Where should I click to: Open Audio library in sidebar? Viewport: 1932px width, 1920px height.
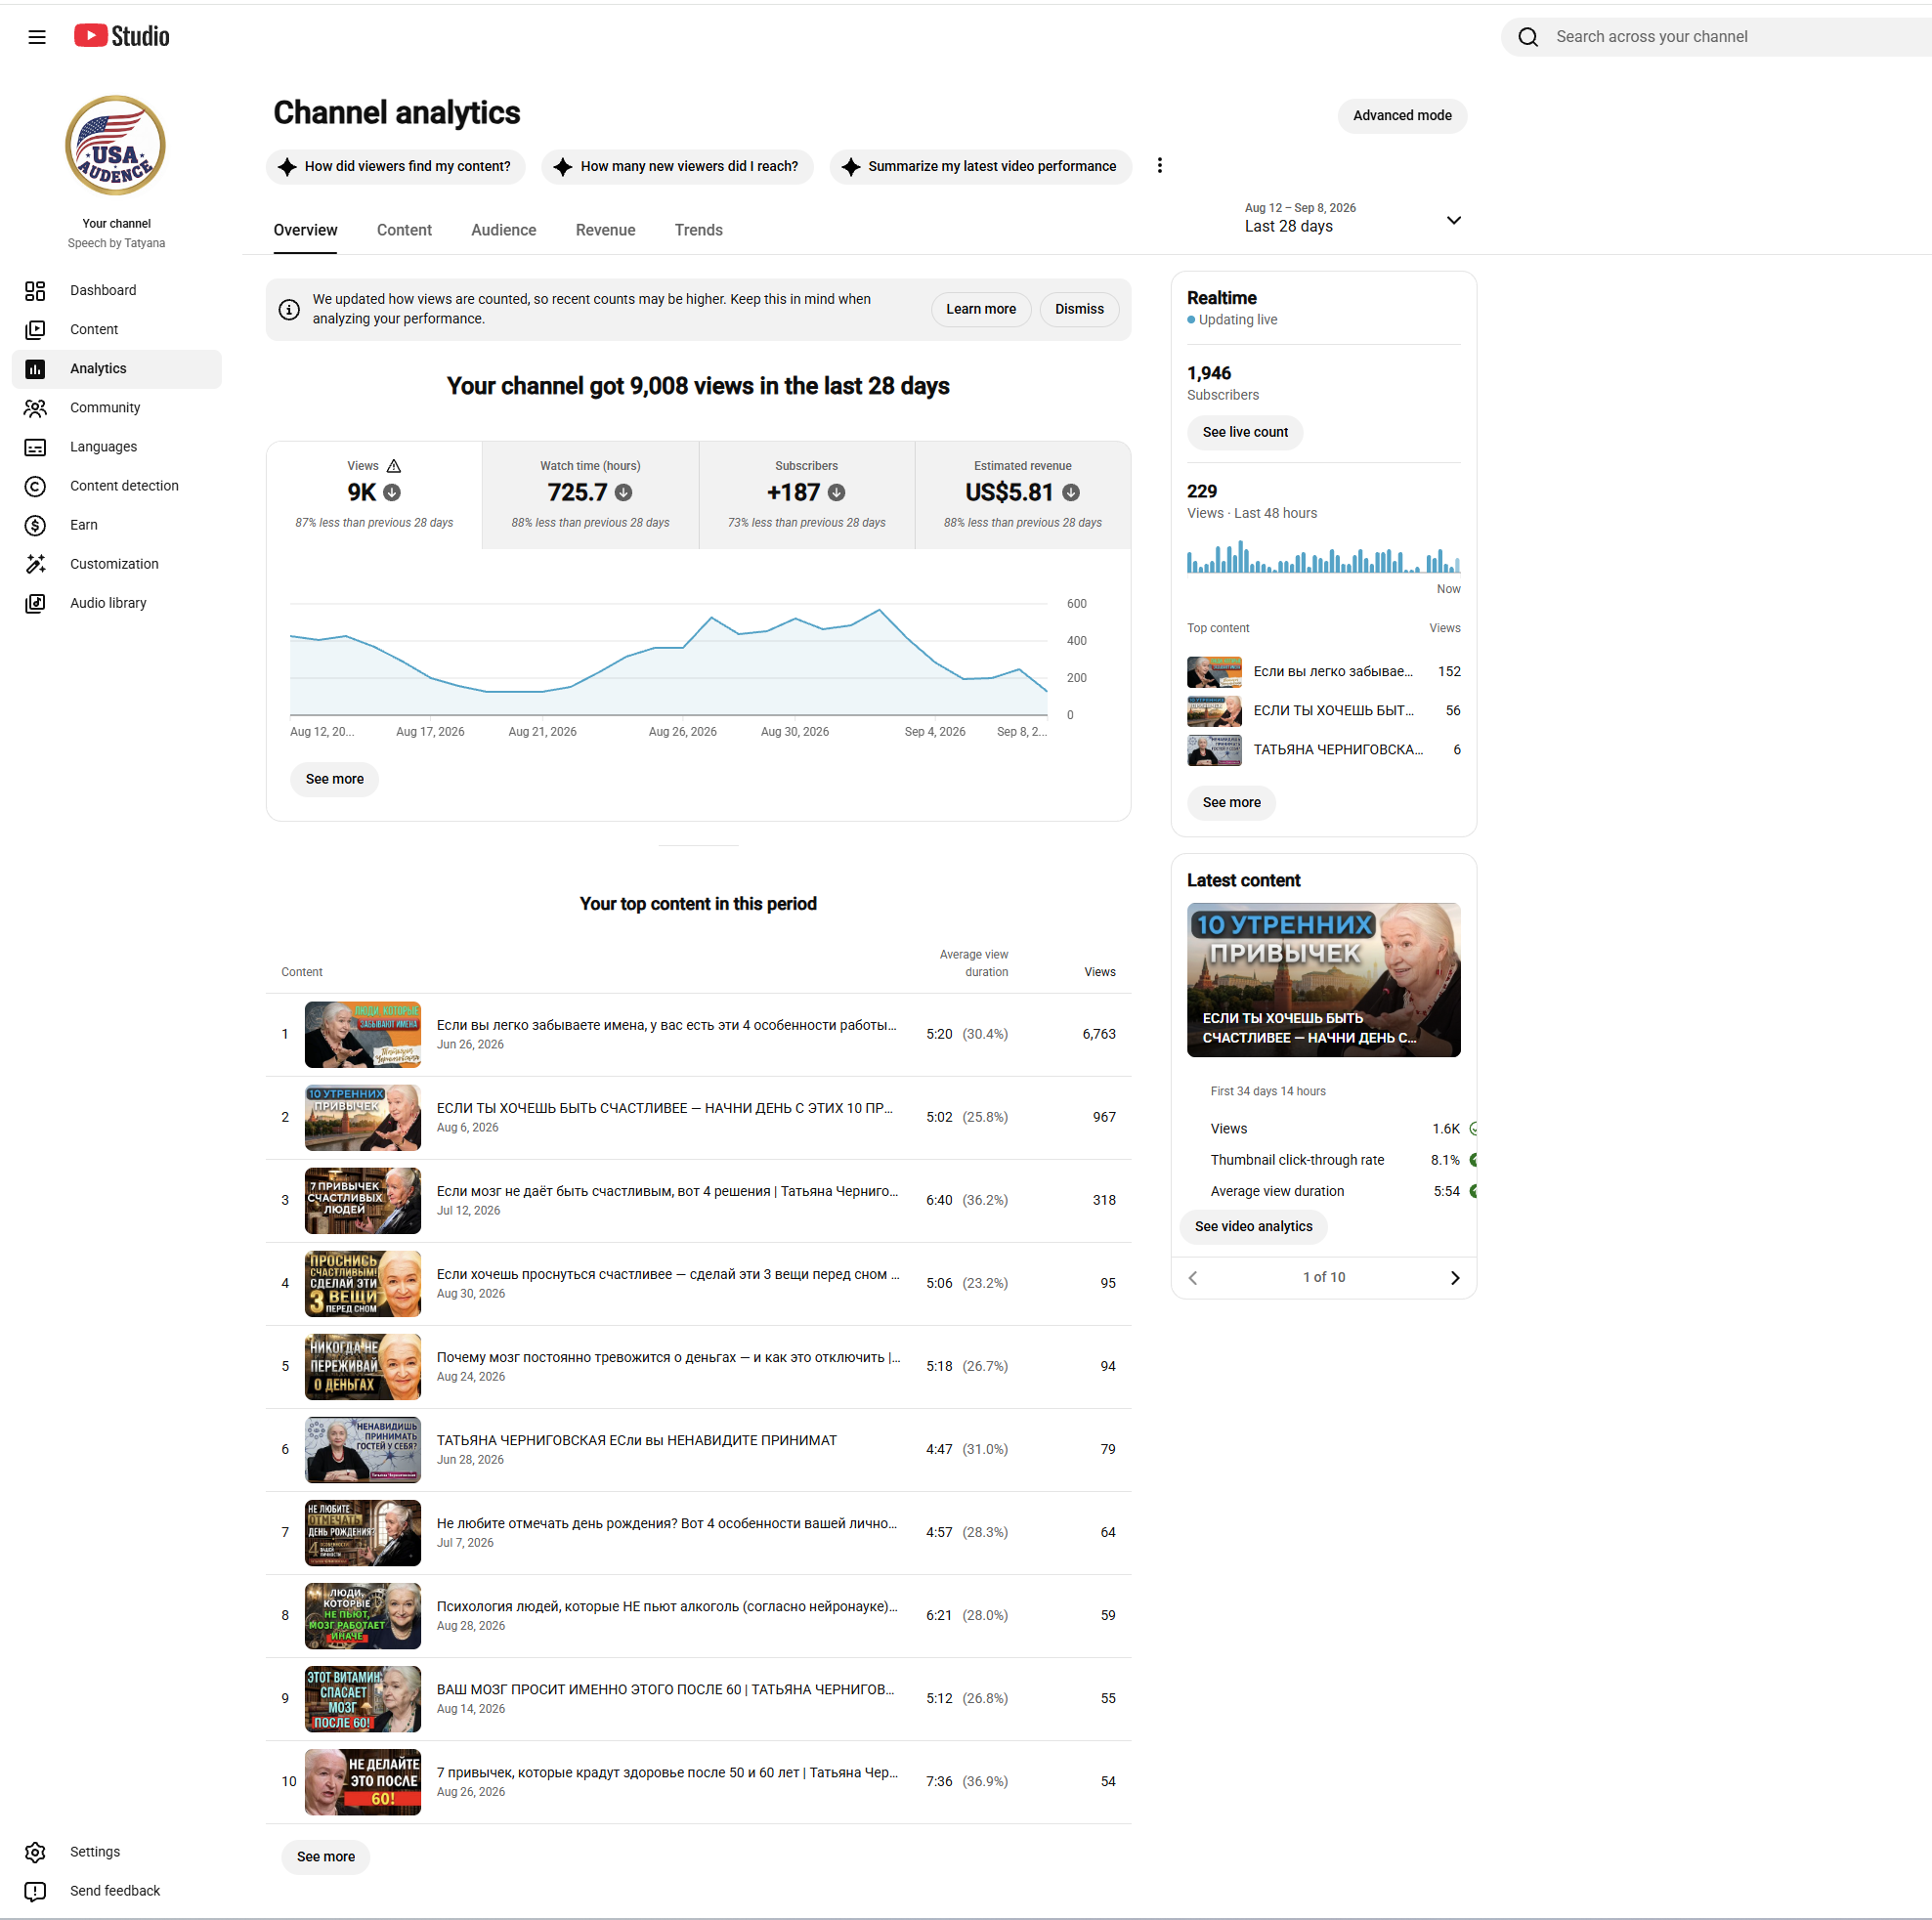tap(116, 602)
